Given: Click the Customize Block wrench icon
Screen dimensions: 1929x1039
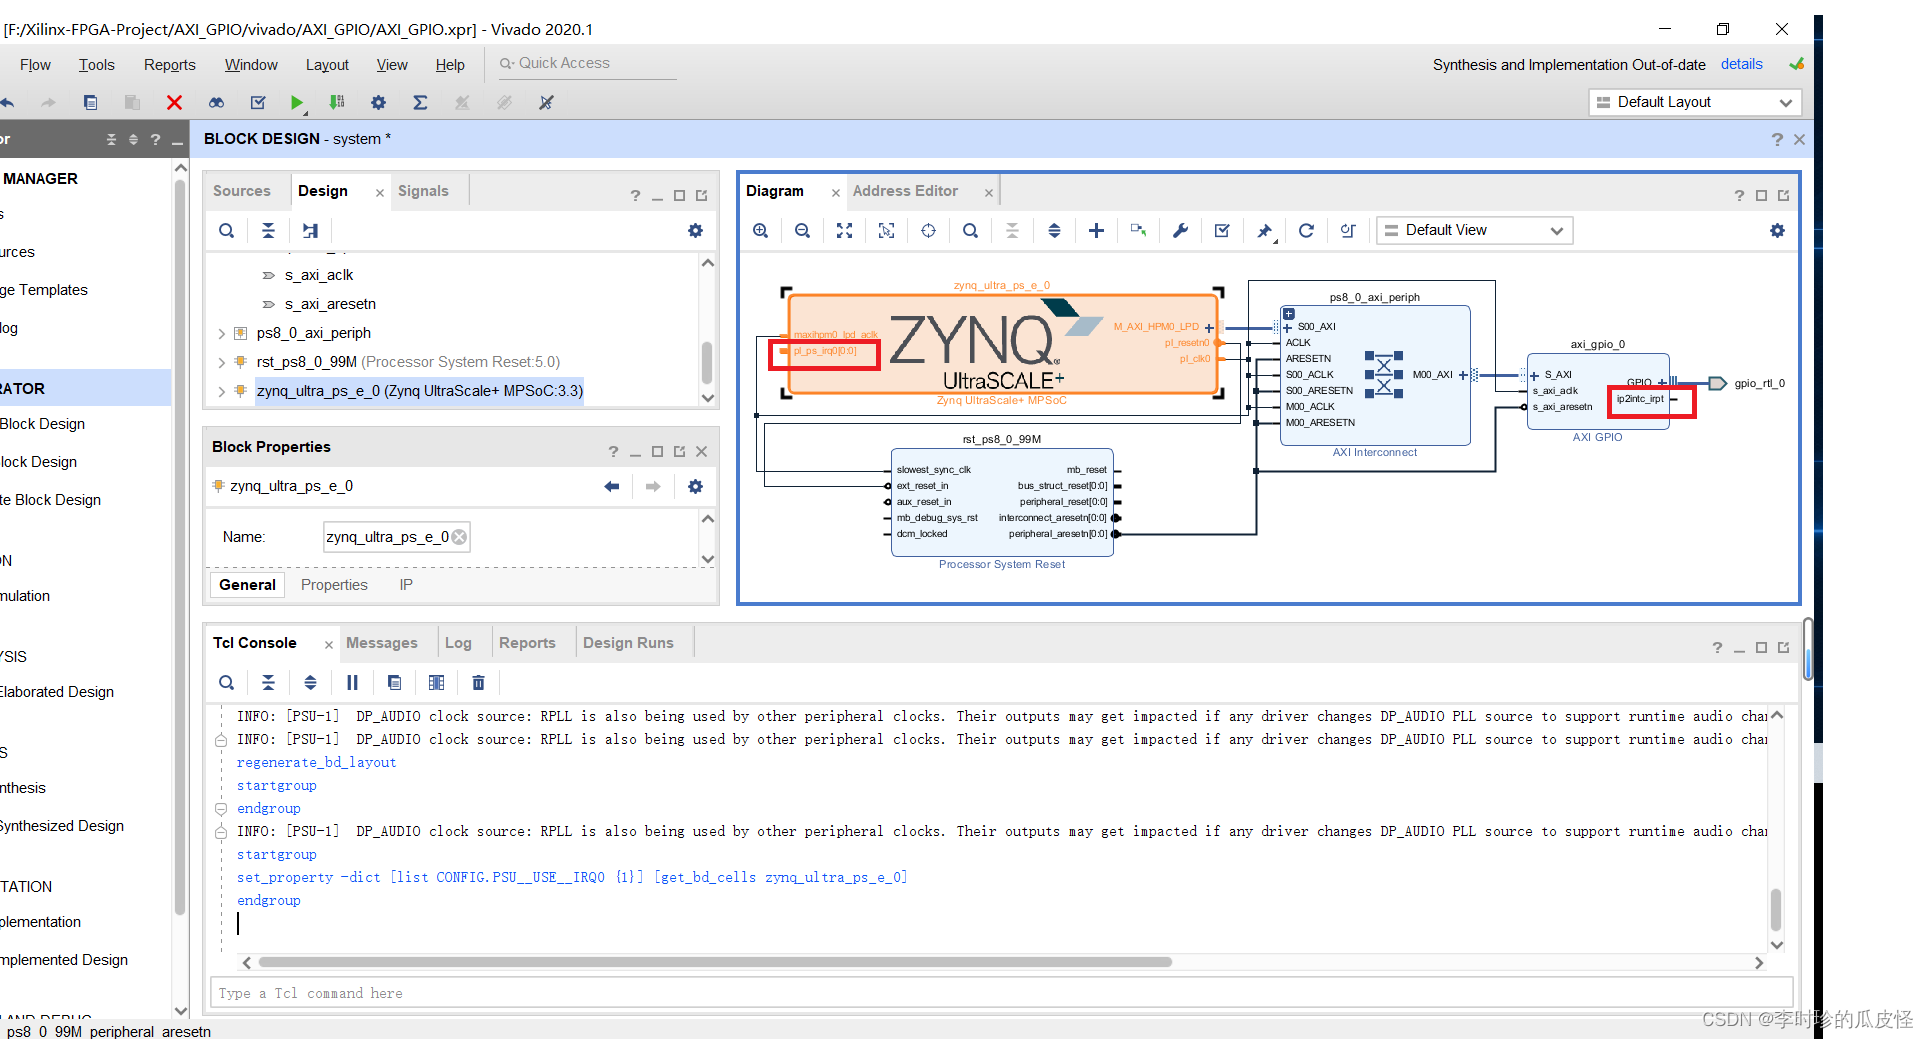Looking at the screenshot, I should point(1180,231).
